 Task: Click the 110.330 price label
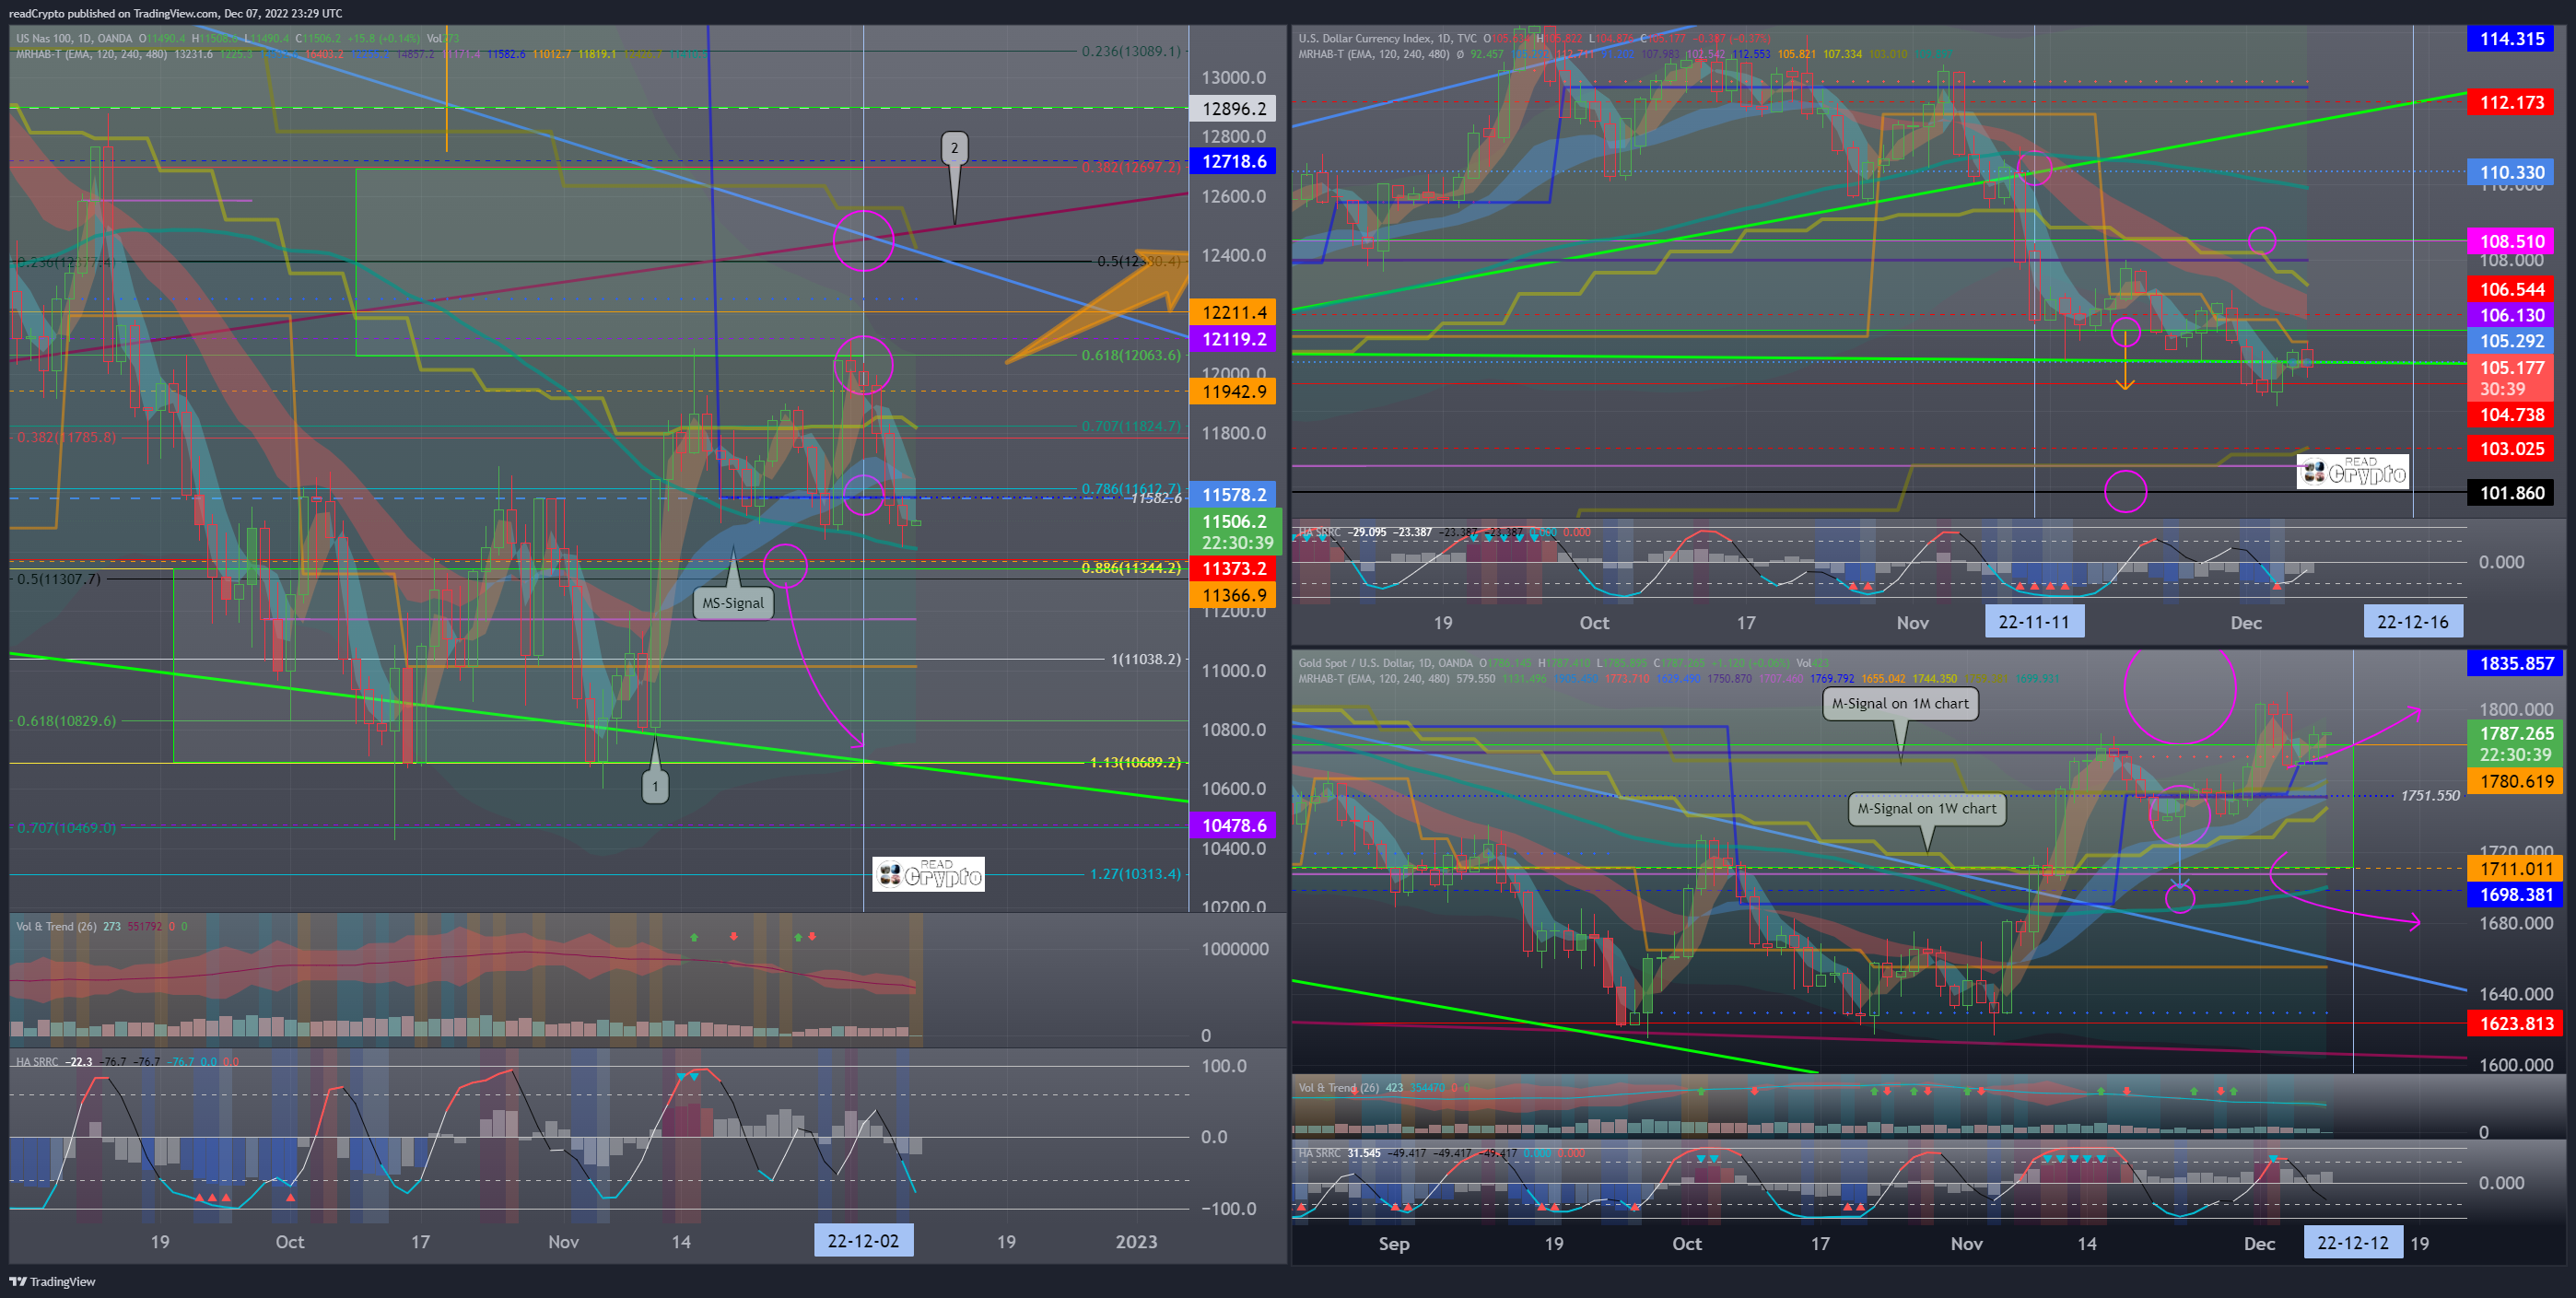[2511, 172]
